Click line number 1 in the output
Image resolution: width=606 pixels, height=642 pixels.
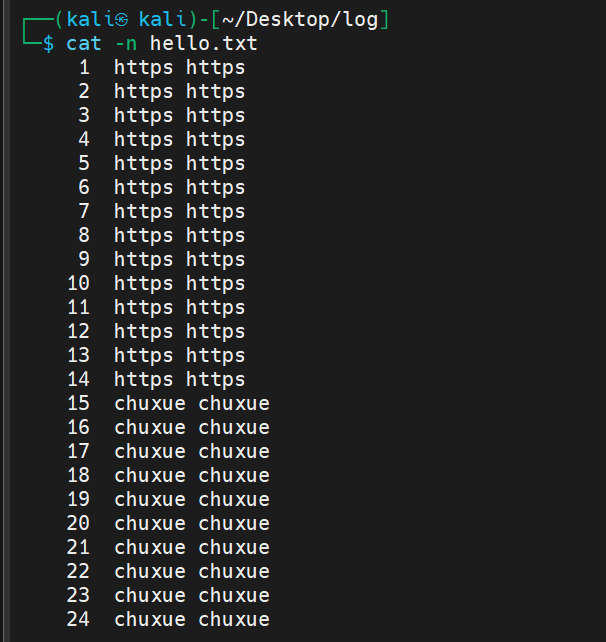tap(84, 68)
